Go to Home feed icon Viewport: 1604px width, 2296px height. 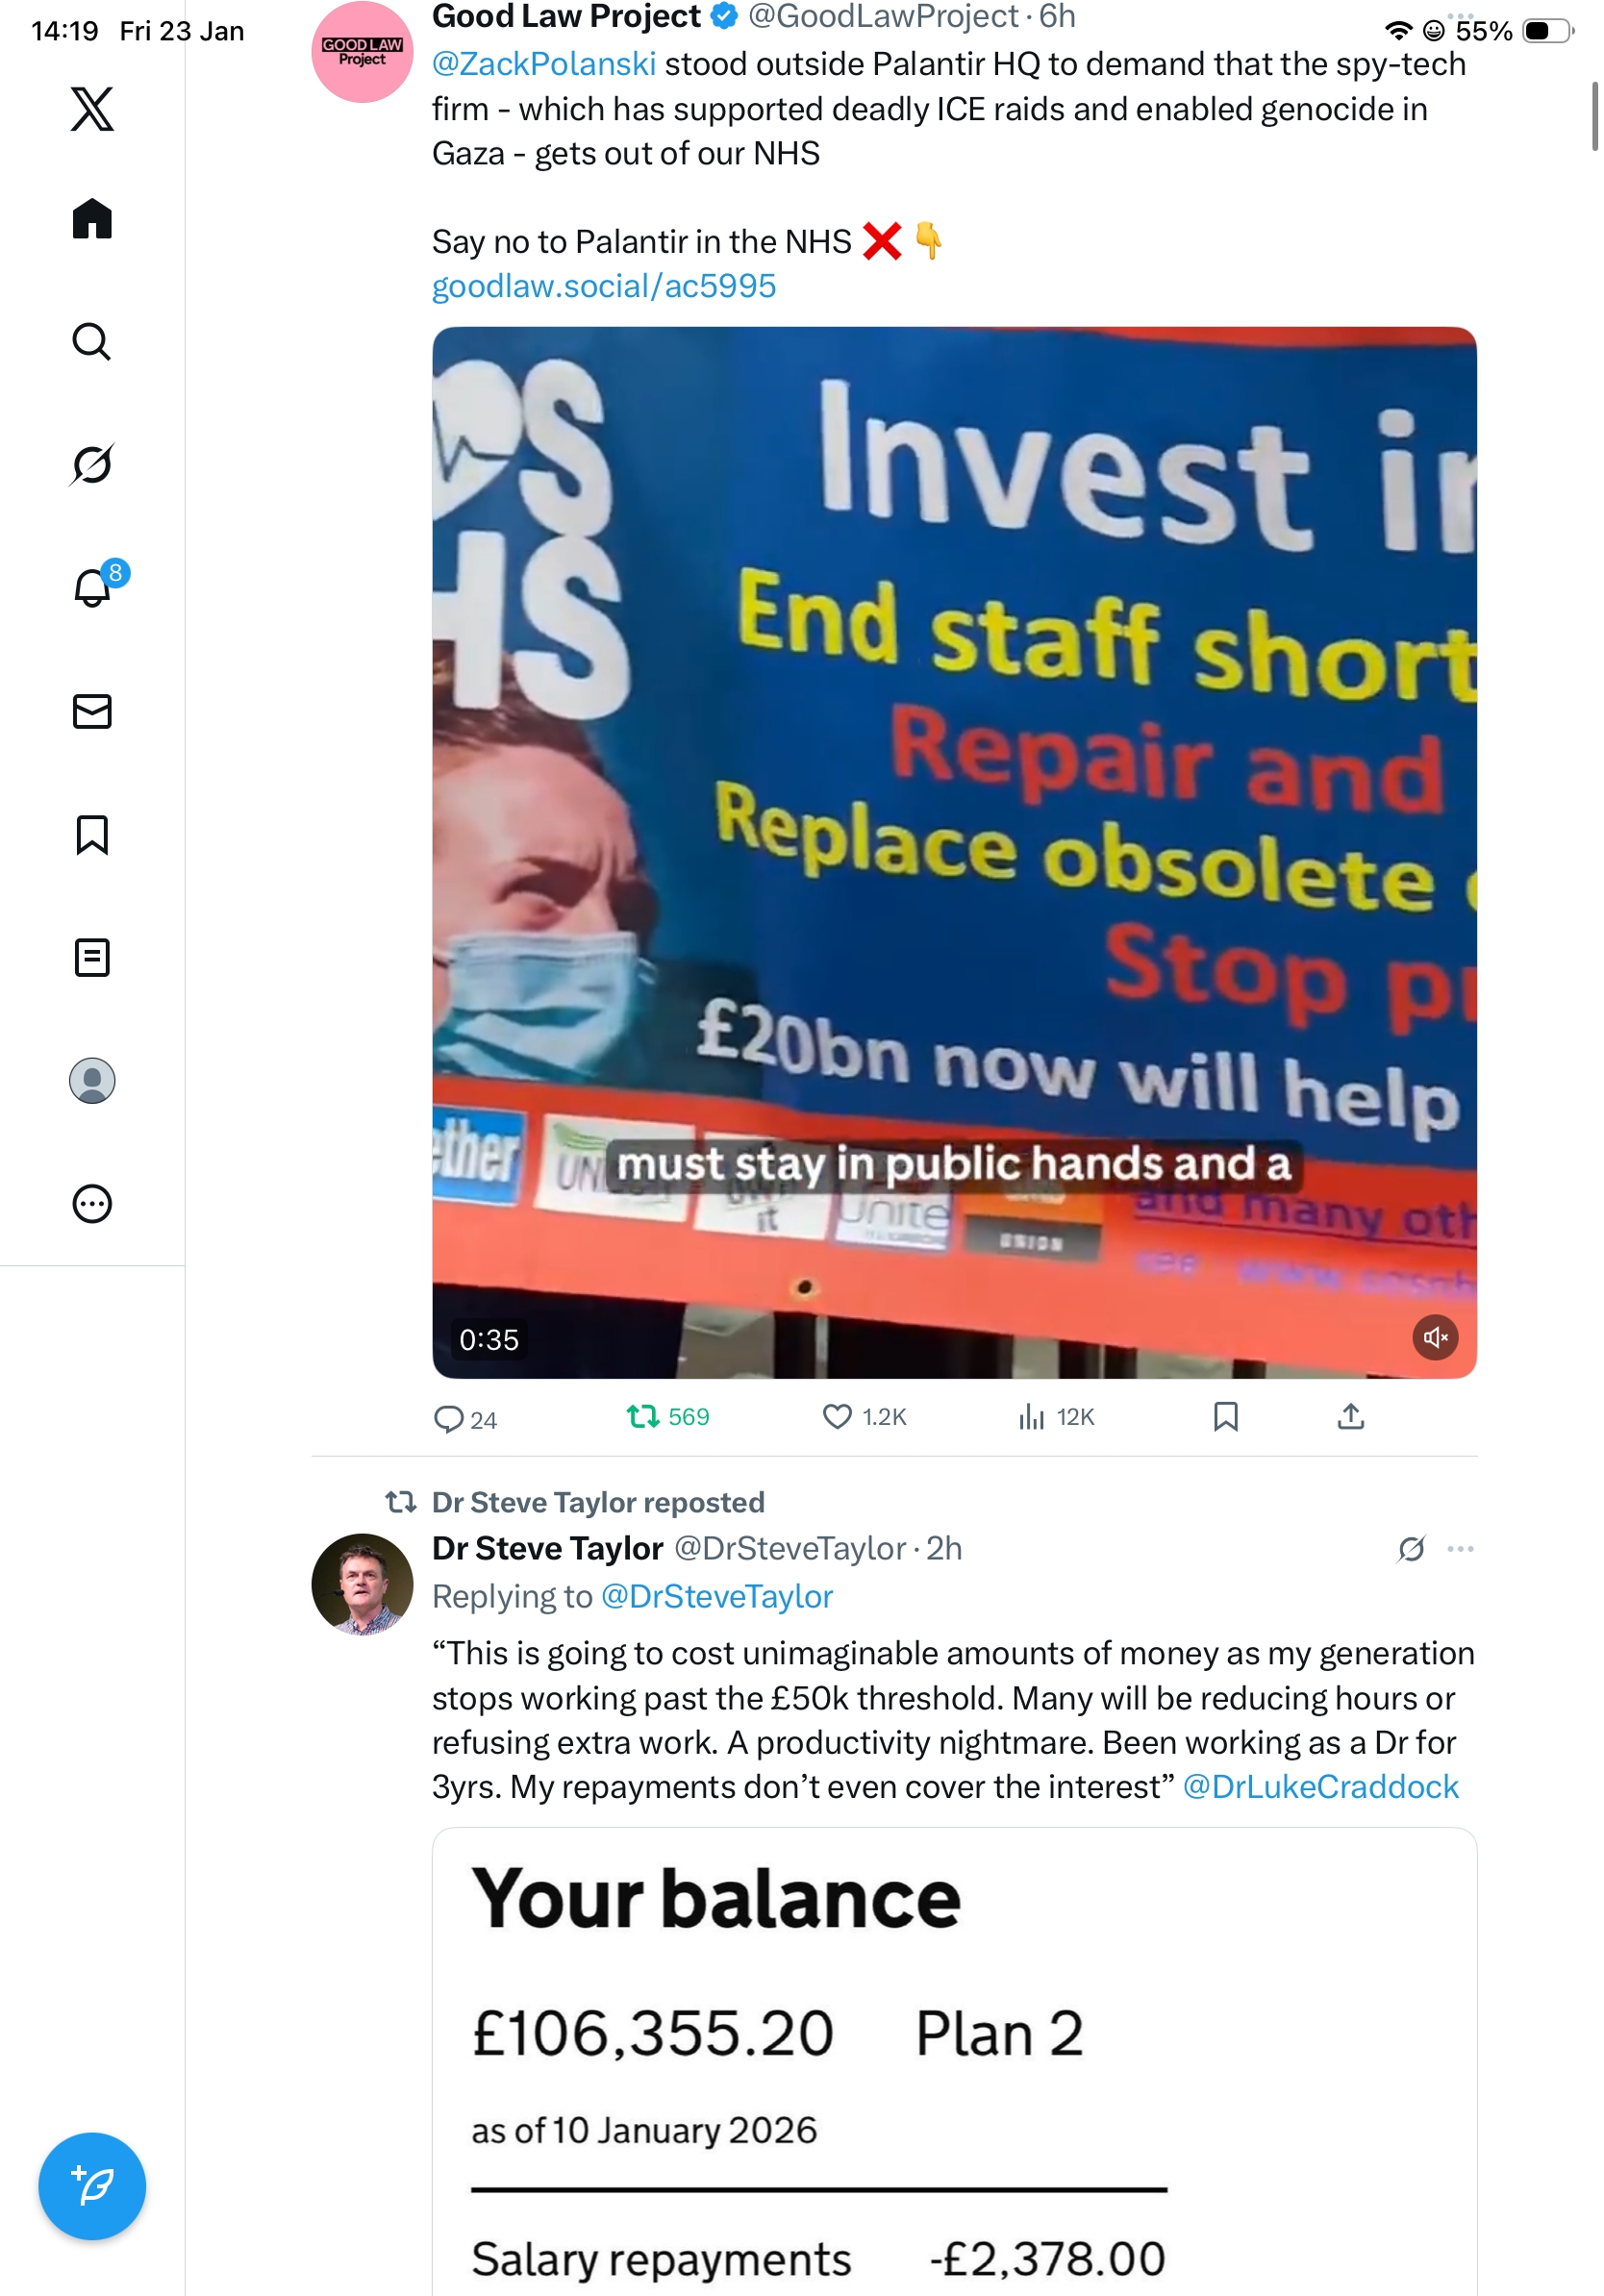(92, 218)
